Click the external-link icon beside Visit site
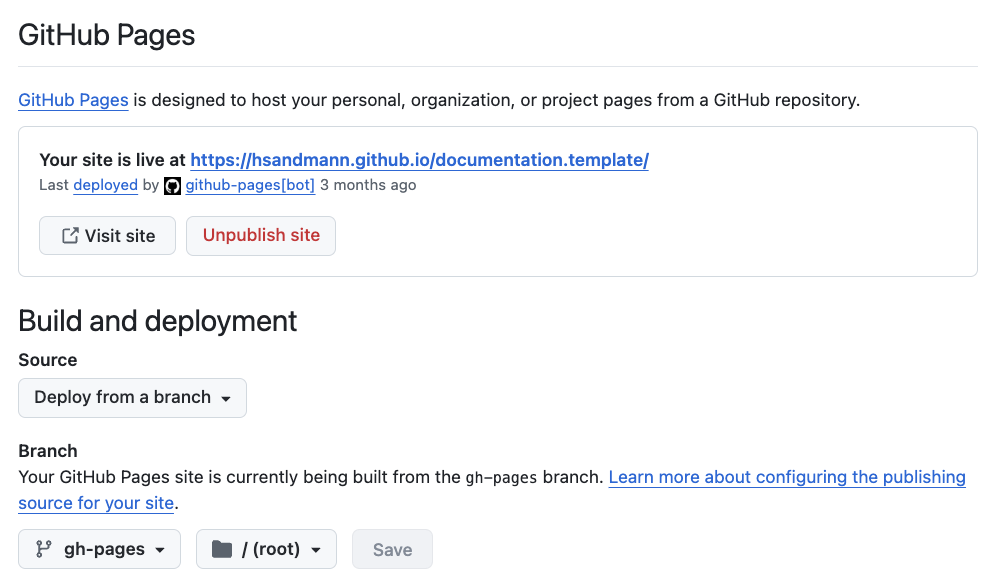The image size is (988, 586). point(70,236)
